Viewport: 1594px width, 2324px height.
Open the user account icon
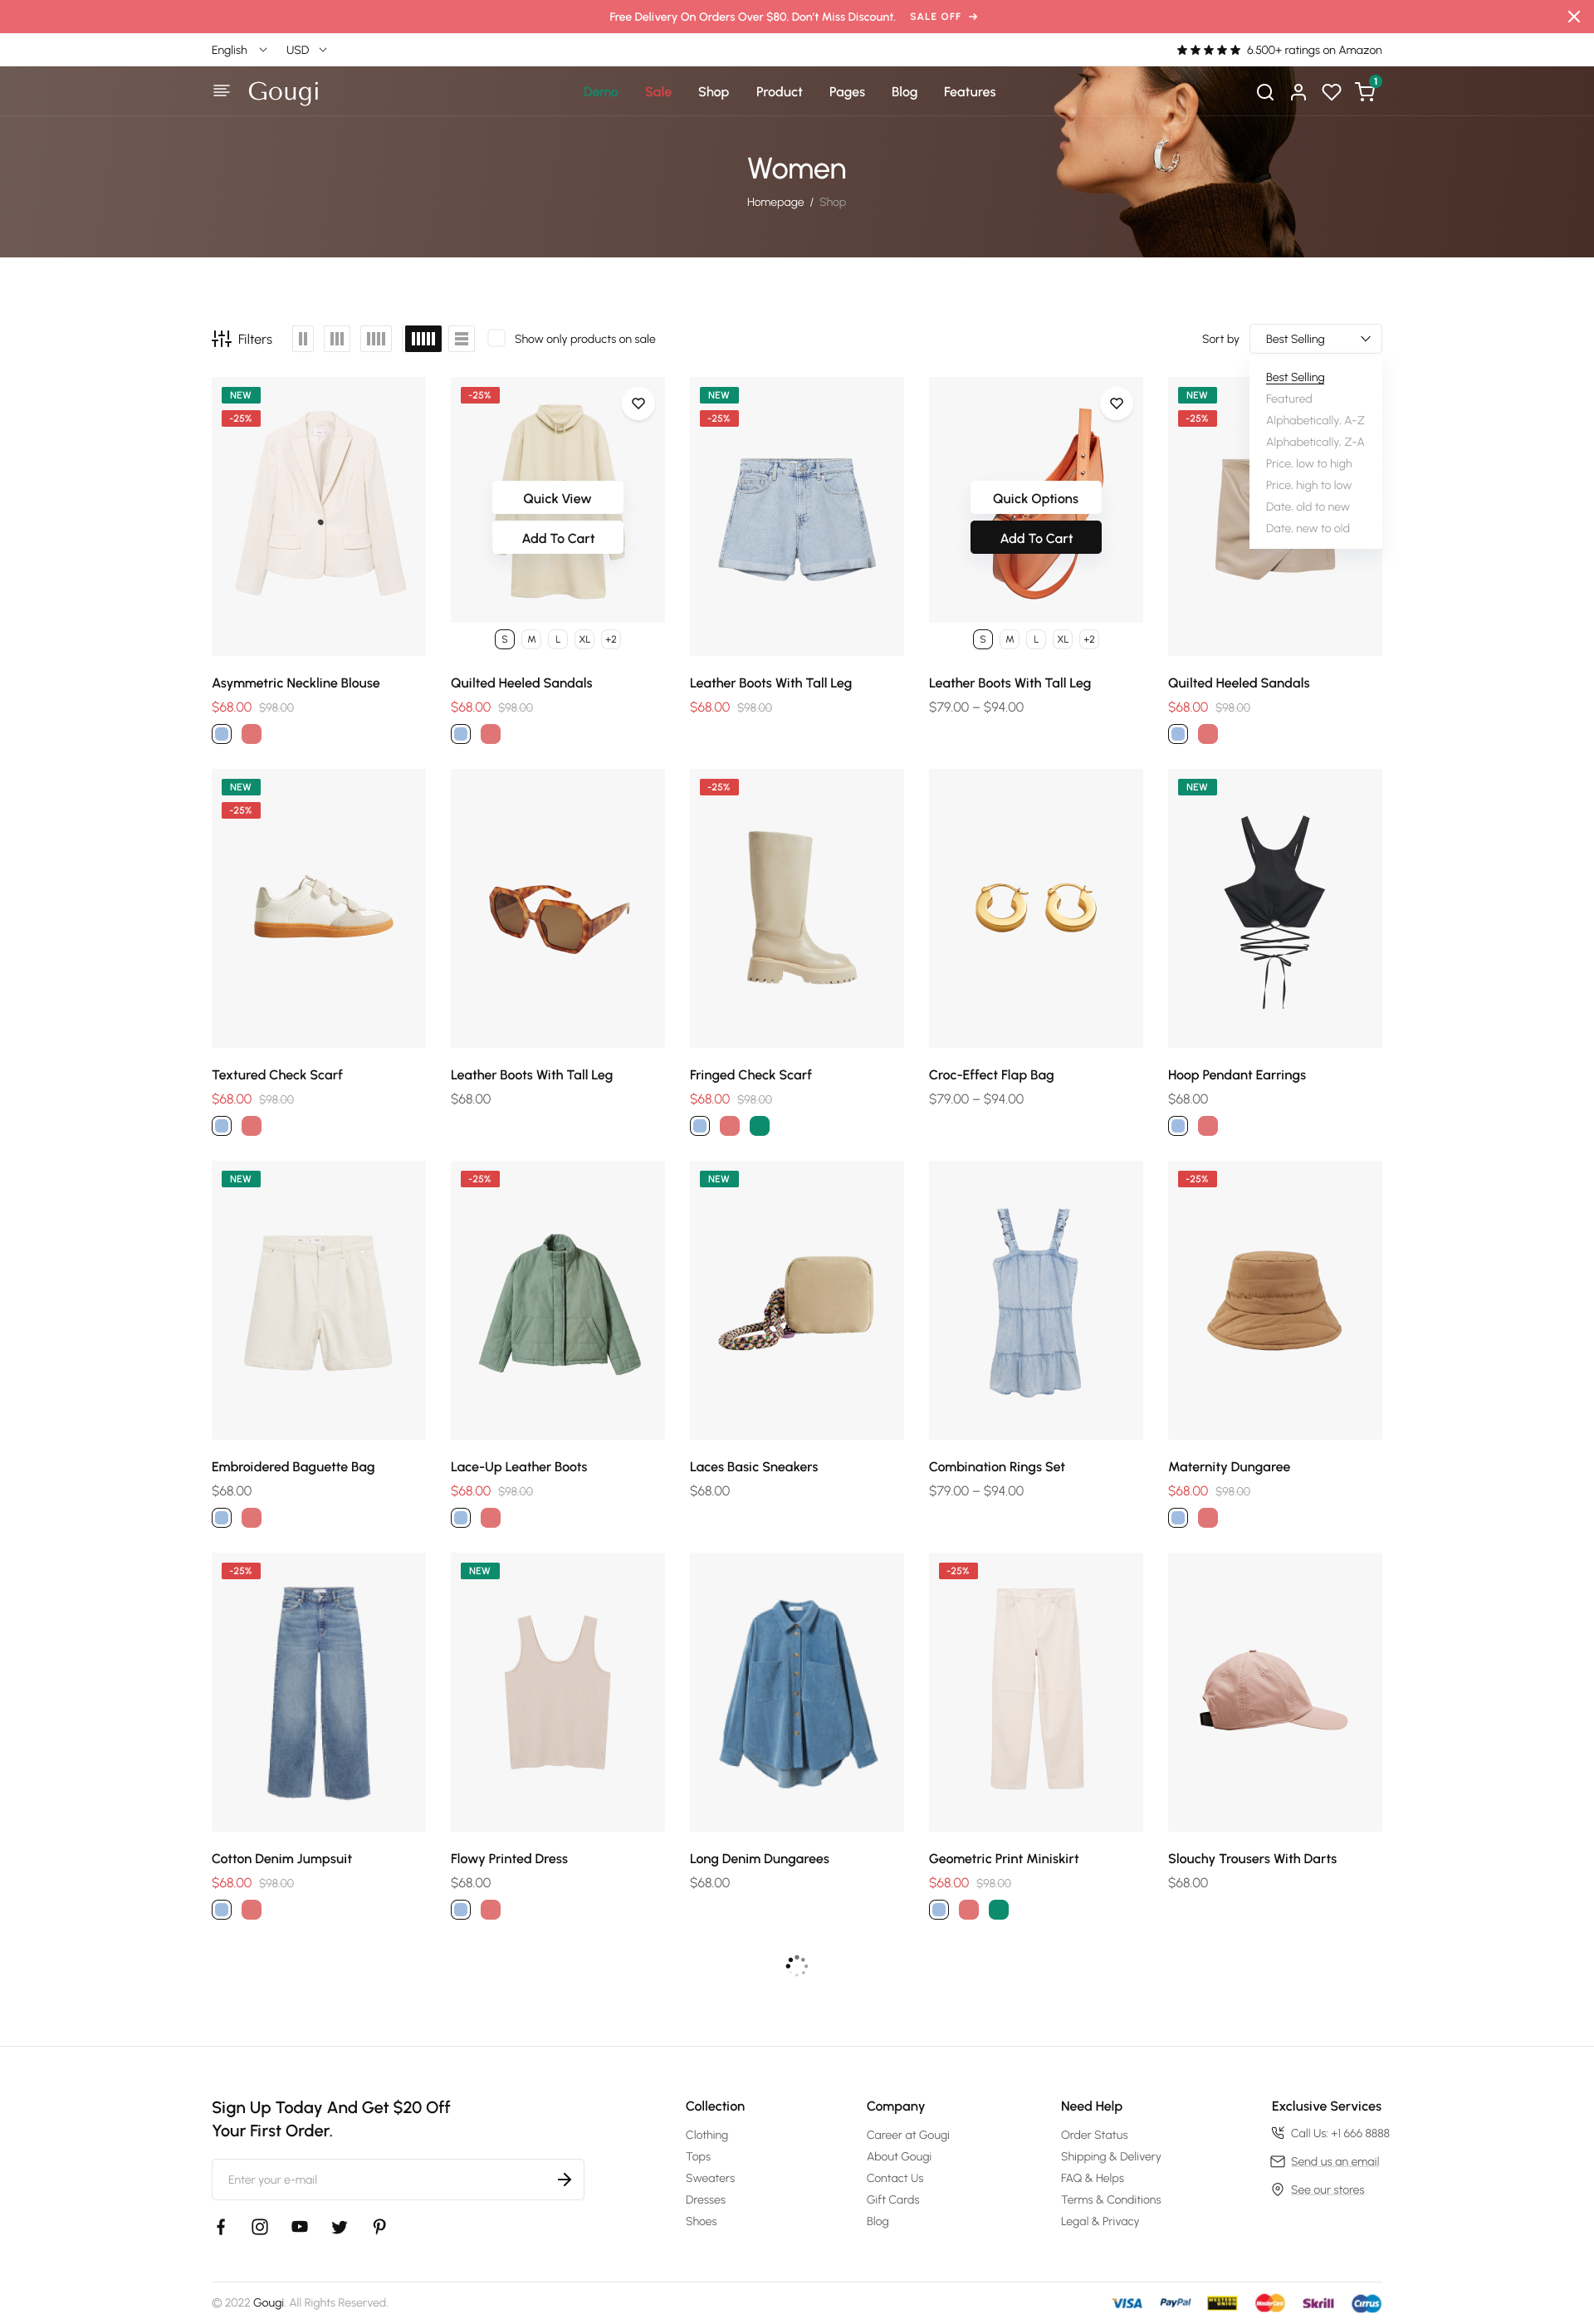[x=1298, y=92]
